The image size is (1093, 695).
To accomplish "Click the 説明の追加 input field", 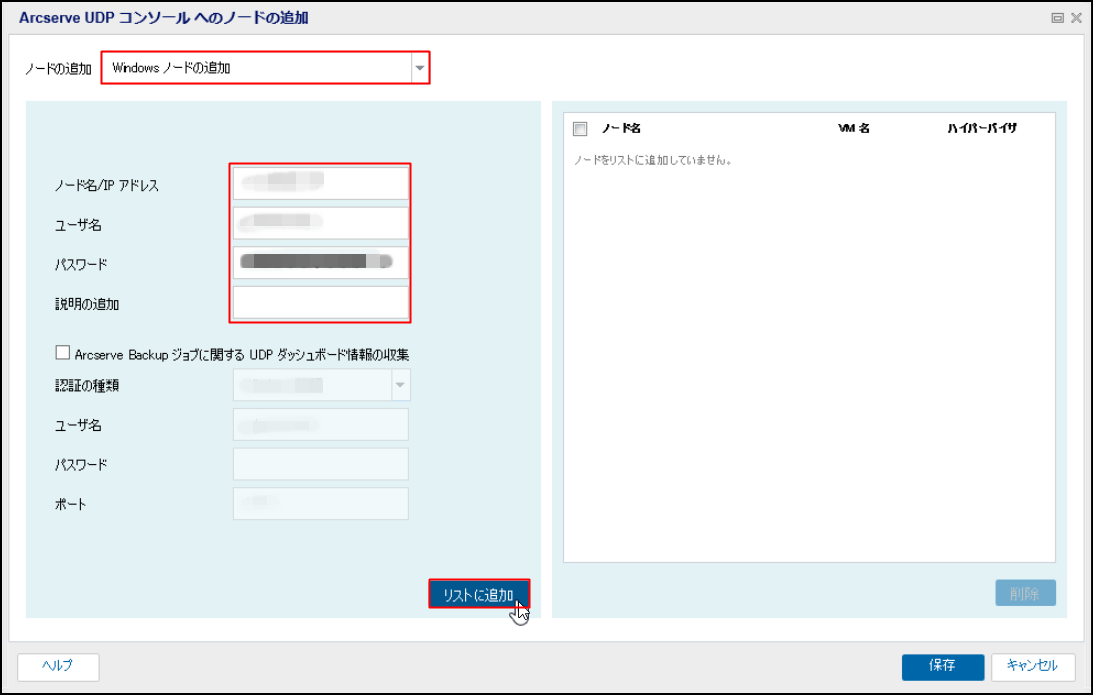I will [x=321, y=303].
